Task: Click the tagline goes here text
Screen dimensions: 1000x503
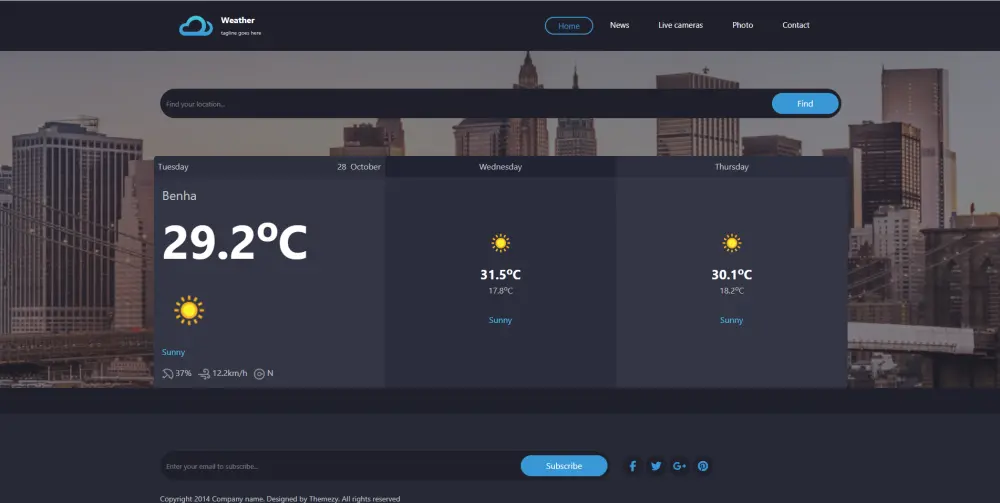Action: click(241, 33)
